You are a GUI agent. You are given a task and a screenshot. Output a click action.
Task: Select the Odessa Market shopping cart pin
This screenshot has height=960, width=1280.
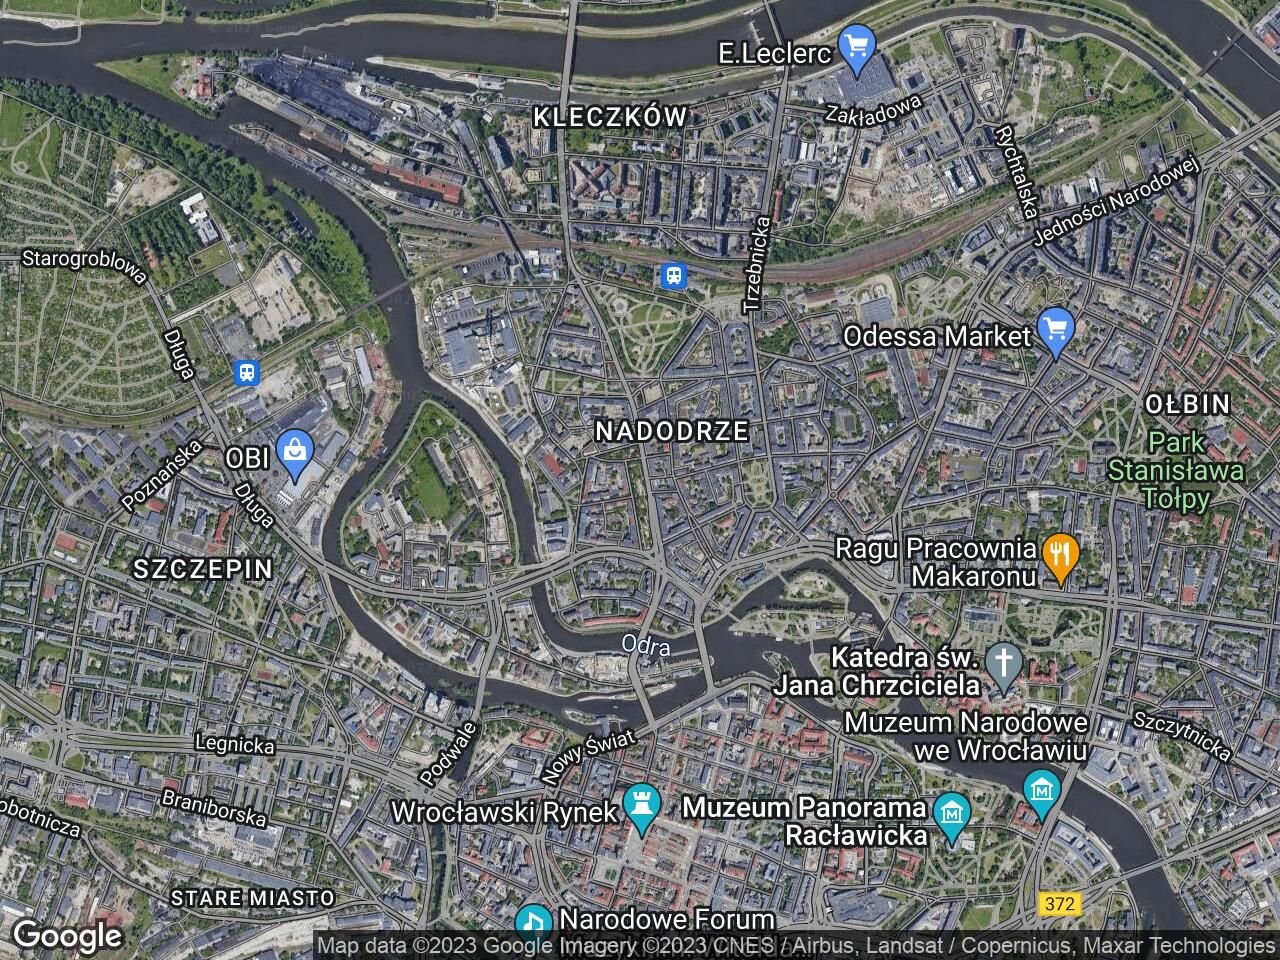(x=1056, y=331)
